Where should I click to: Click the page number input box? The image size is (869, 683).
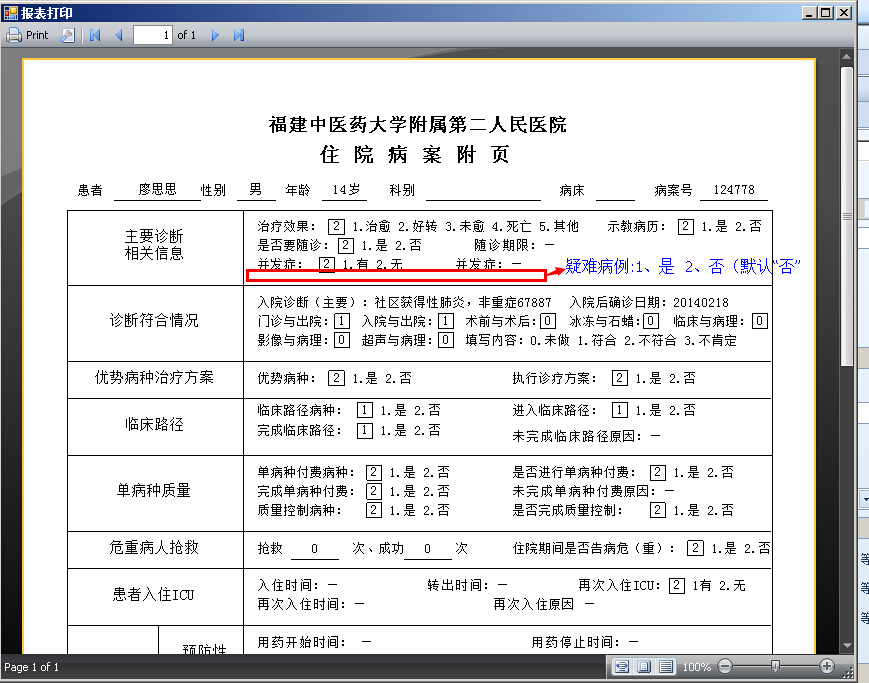(x=153, y=35)
